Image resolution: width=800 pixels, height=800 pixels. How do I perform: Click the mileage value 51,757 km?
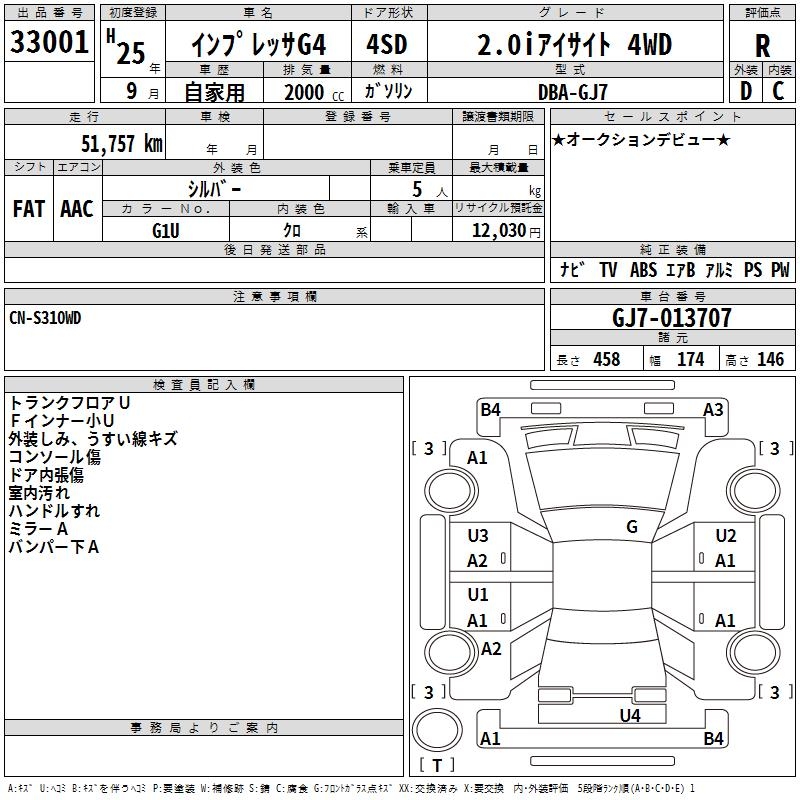122,143
